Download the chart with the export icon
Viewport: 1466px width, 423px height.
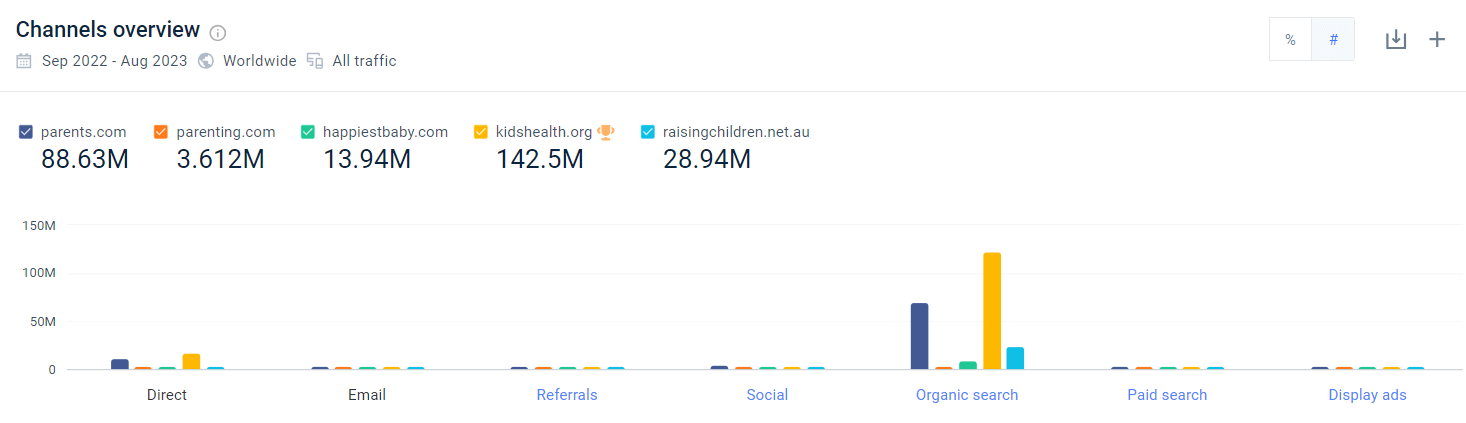pos(1396,40)
